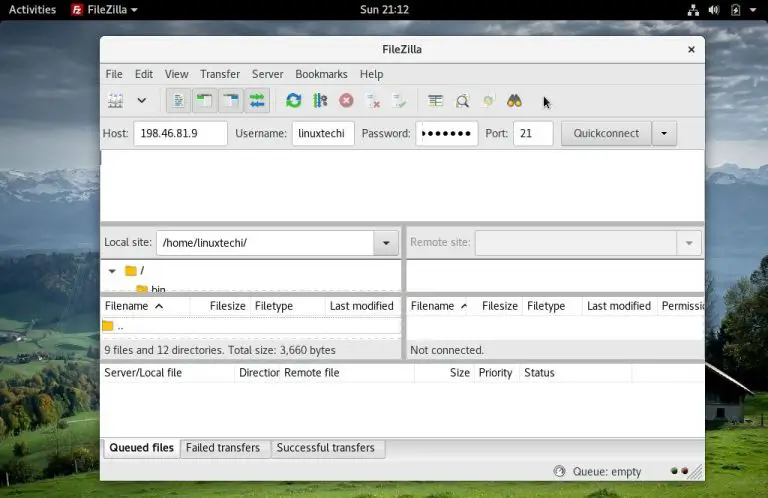The image size is (768, 498).
Task: Sort remote files by Filetype column
Action: click(552, 306)
